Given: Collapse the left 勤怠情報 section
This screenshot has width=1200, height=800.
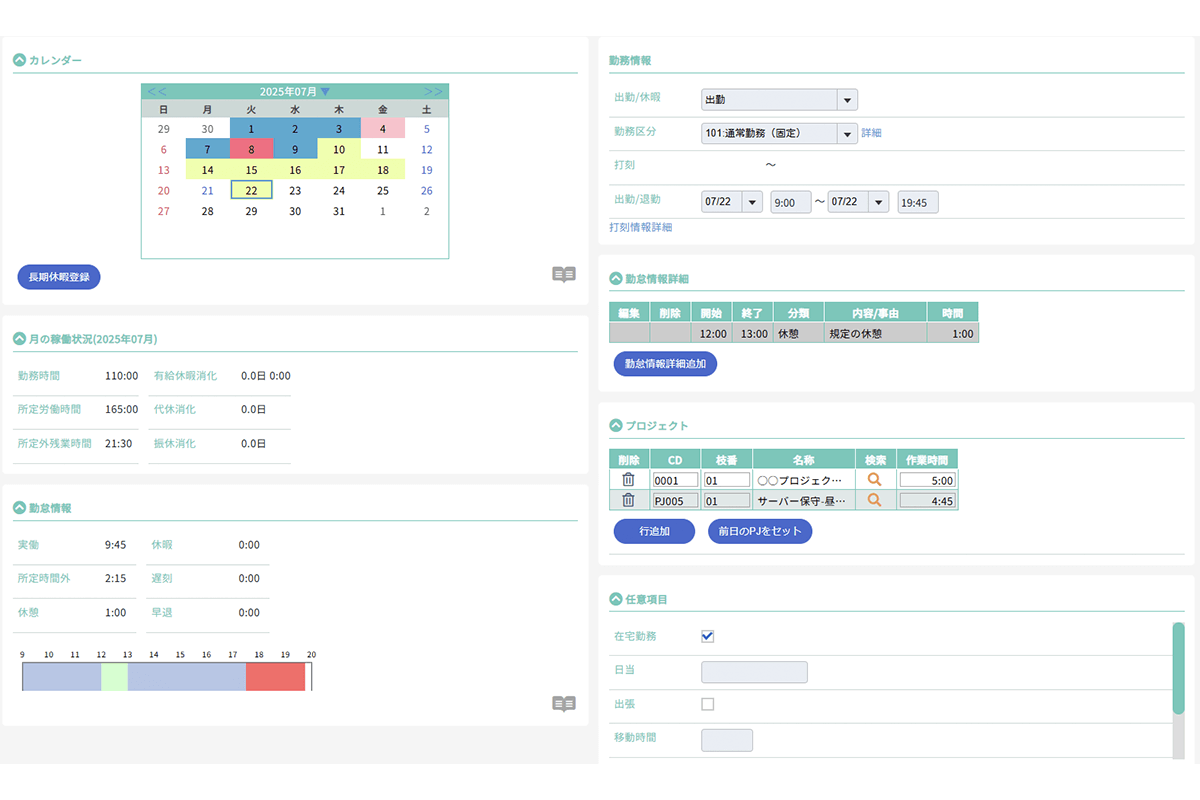Looking at the screenshot, I should tap(19, 508).
